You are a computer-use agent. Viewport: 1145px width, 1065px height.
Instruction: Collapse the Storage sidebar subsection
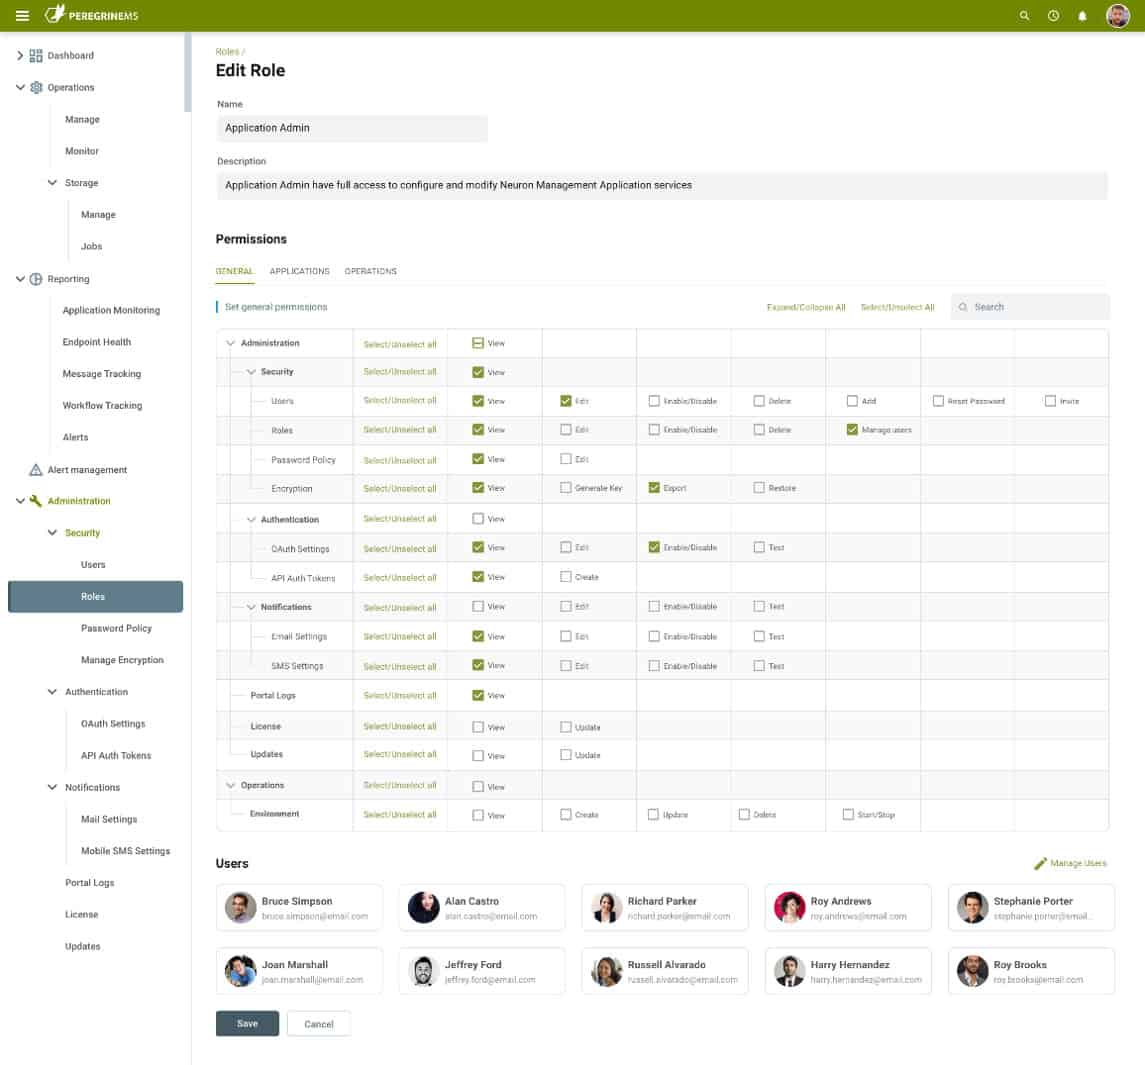[52, 183]
